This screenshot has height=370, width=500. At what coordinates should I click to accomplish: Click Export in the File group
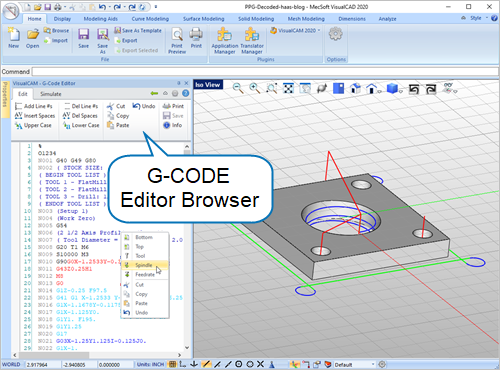click(x=126, y=41)
